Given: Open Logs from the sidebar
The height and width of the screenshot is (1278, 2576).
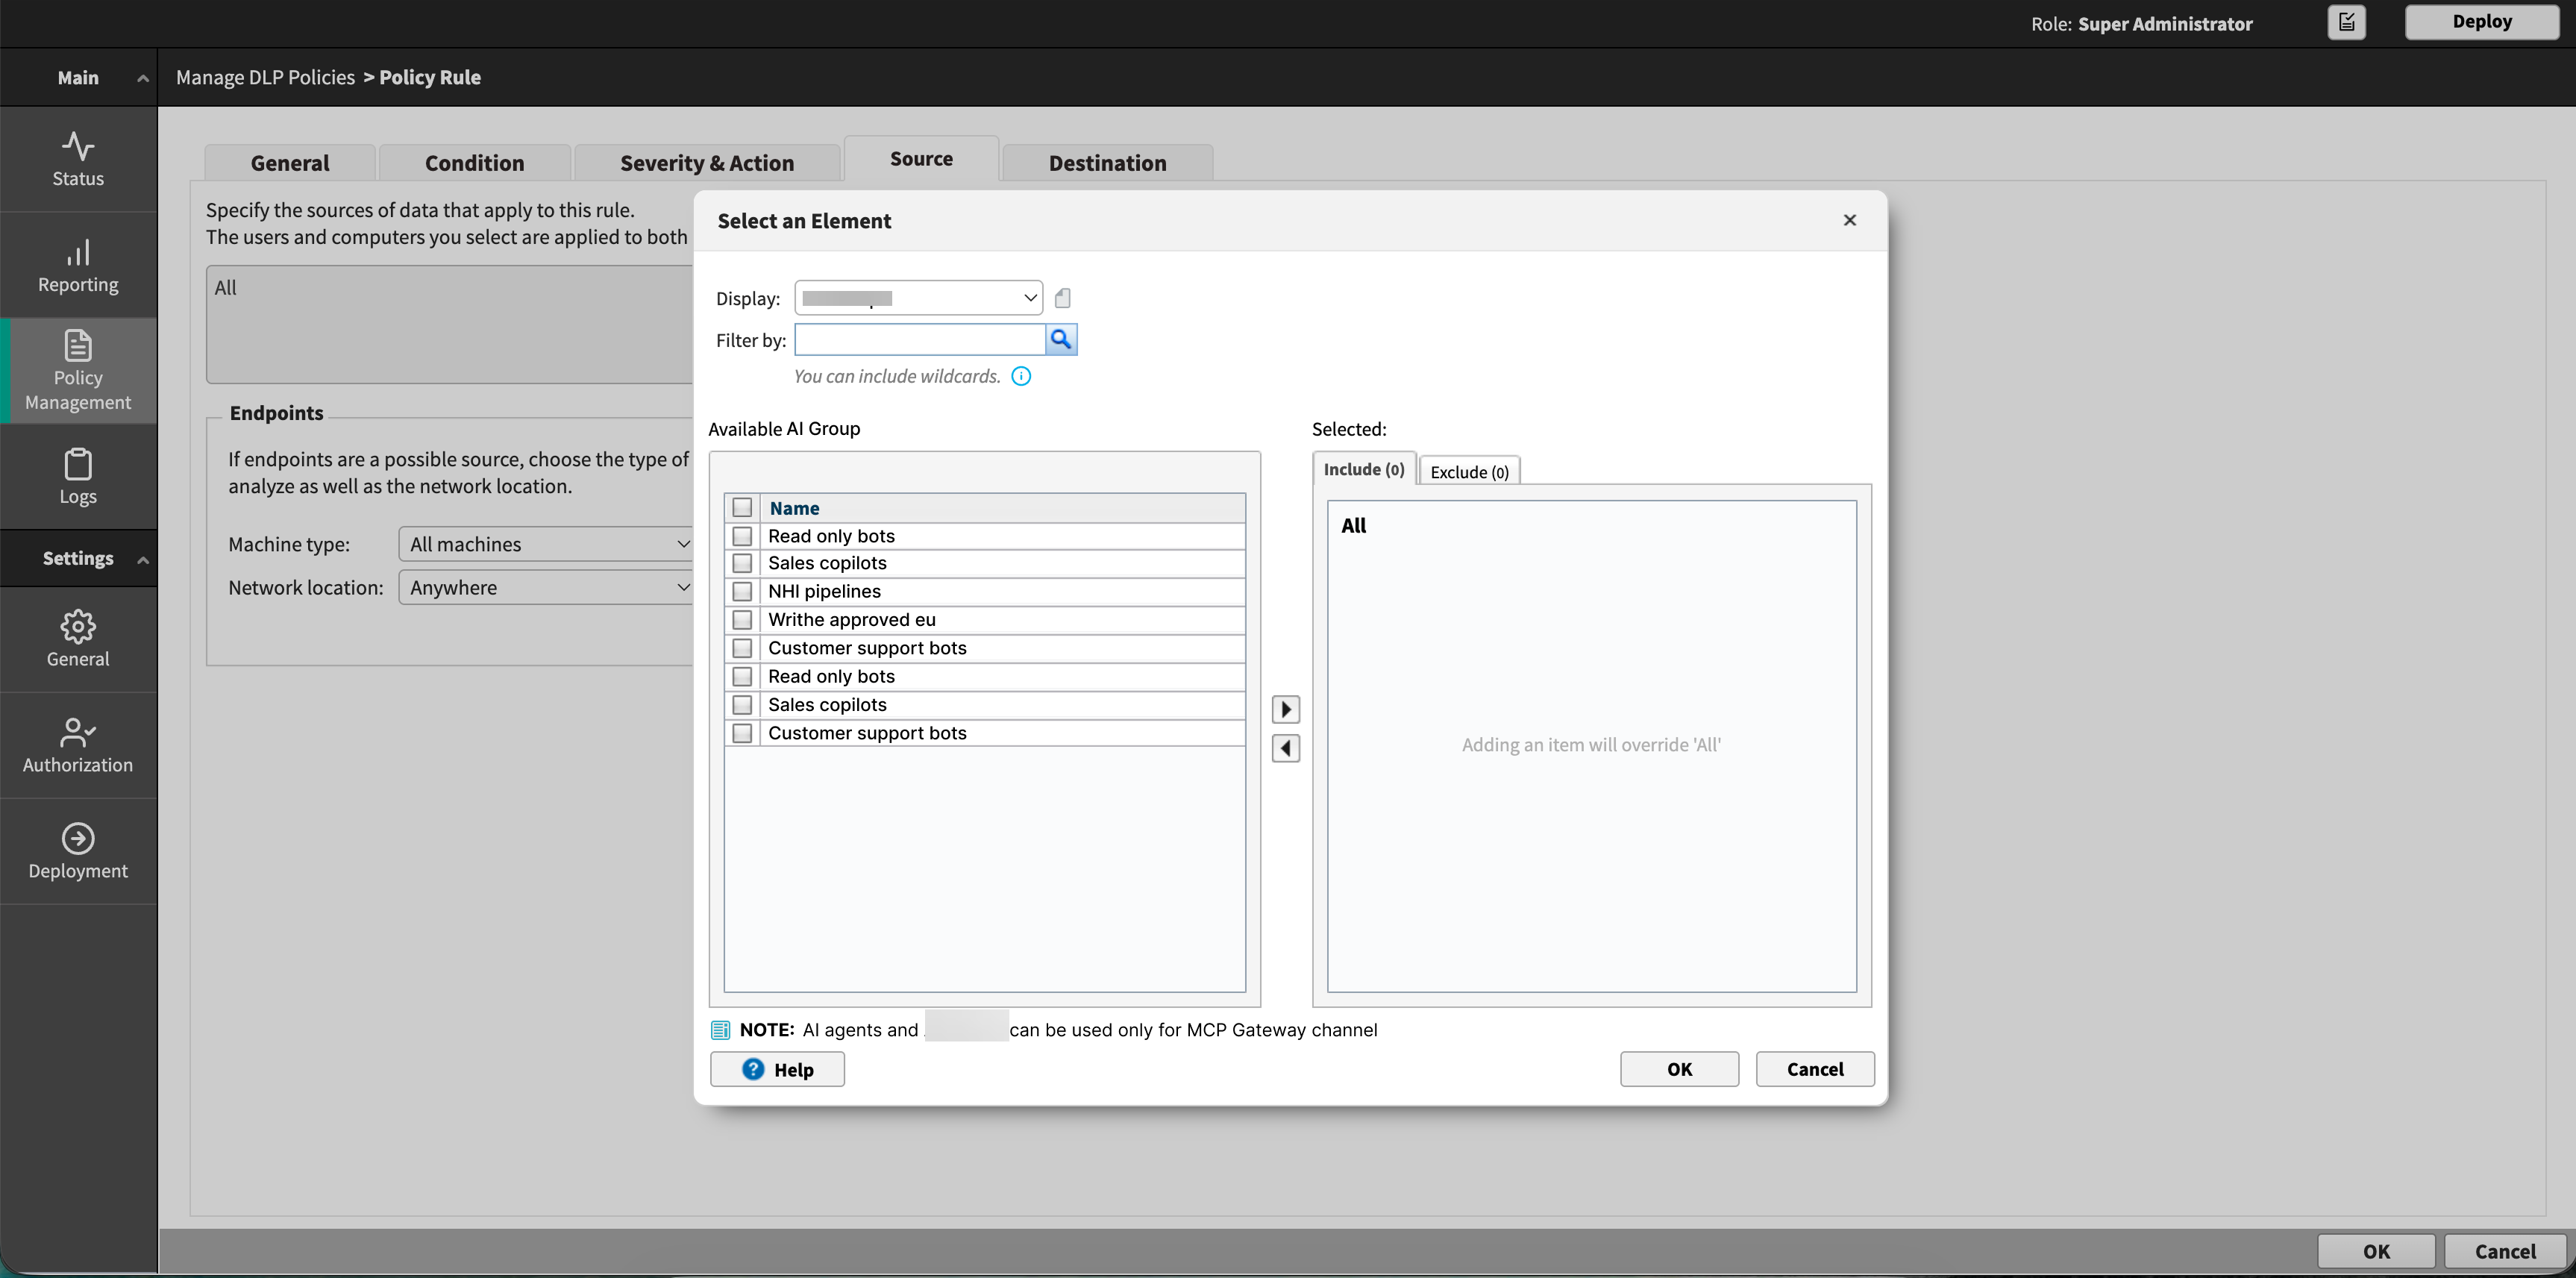Looking at the screenshot, I should point(78,477).
